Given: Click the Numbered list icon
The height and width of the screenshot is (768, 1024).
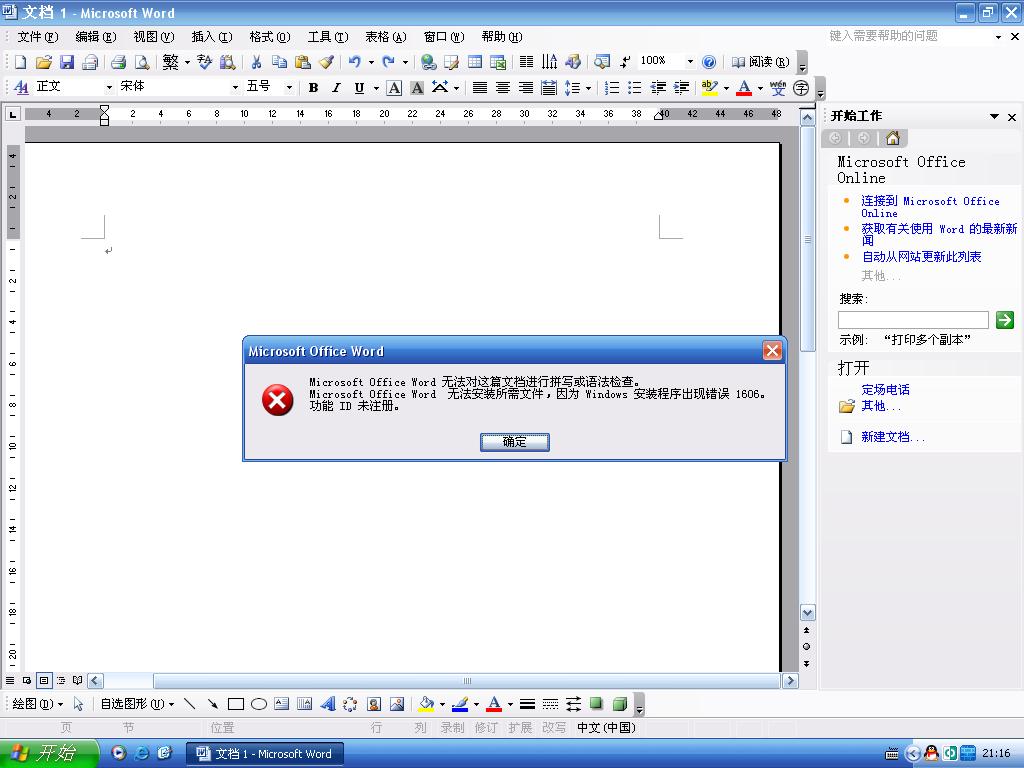Looking at the screenshot, I should [x=611, y=88].
